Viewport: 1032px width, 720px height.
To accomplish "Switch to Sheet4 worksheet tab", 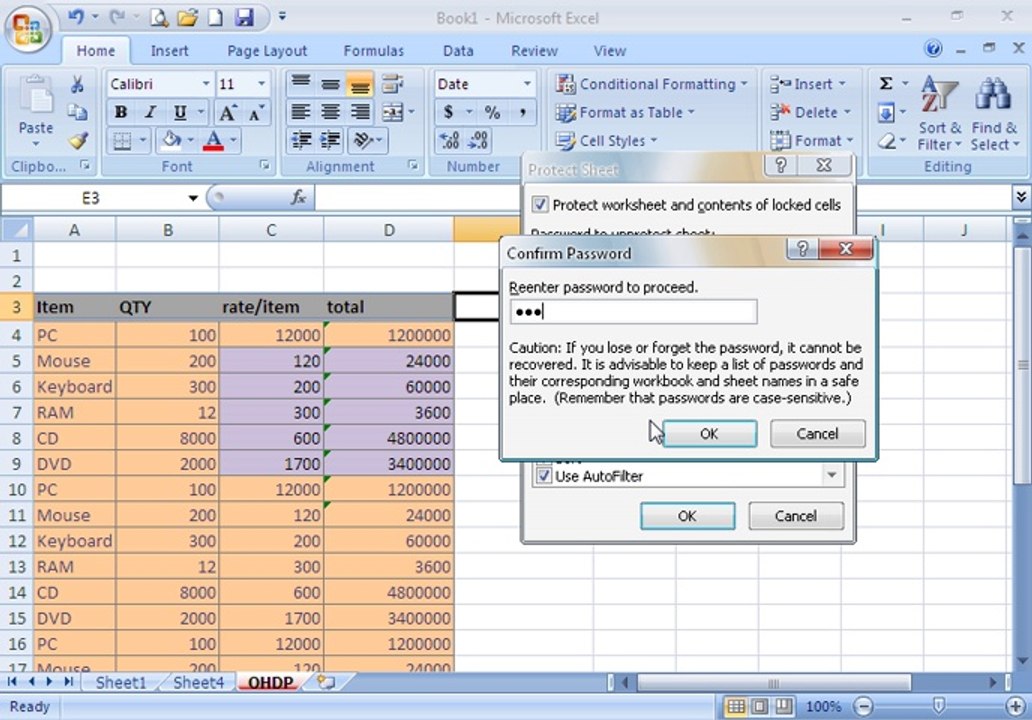I will [198, 682].
